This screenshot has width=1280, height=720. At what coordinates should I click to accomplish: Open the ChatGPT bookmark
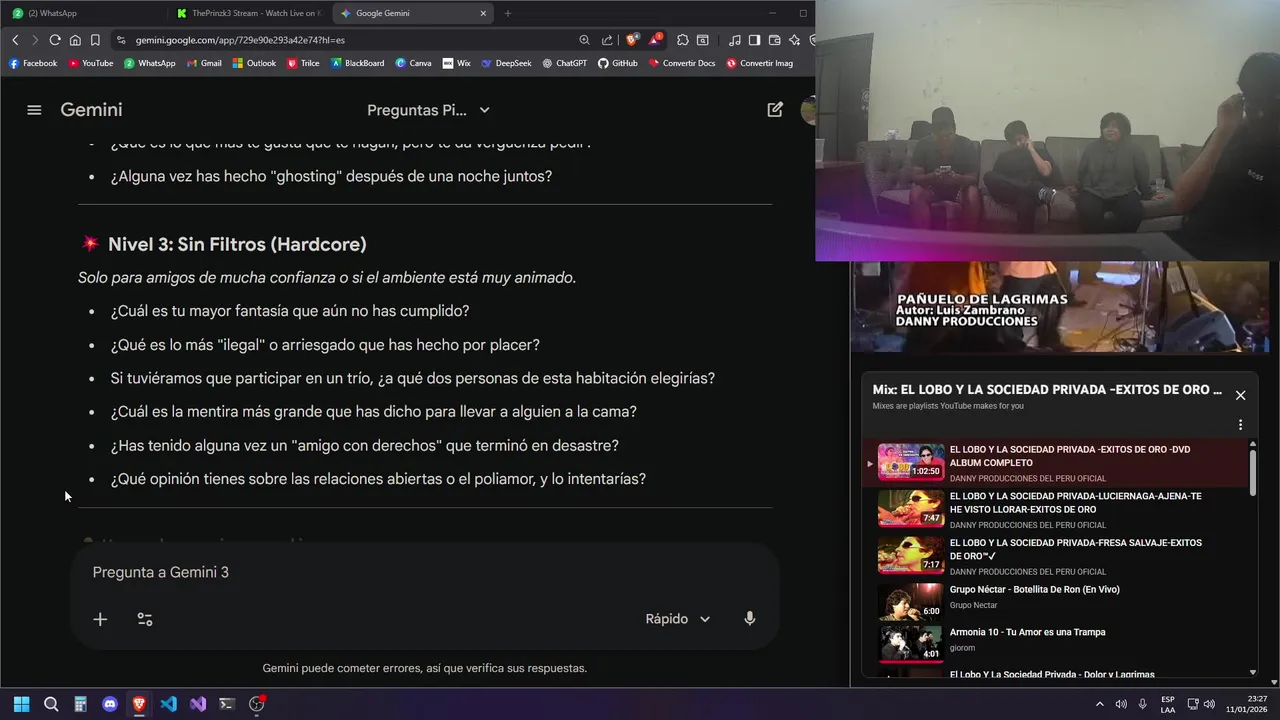(566, 63)
